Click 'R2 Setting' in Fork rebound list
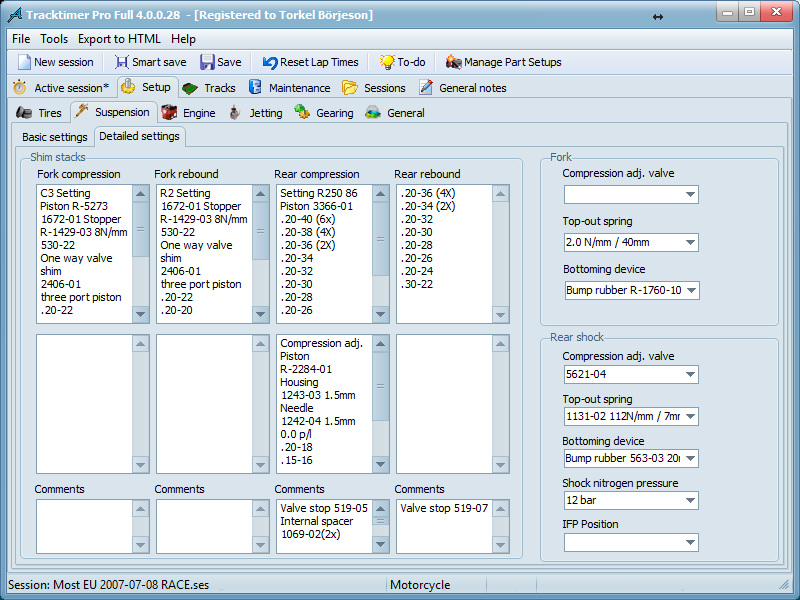This screenshot has height=600, width=800. (x=185, y=193)
